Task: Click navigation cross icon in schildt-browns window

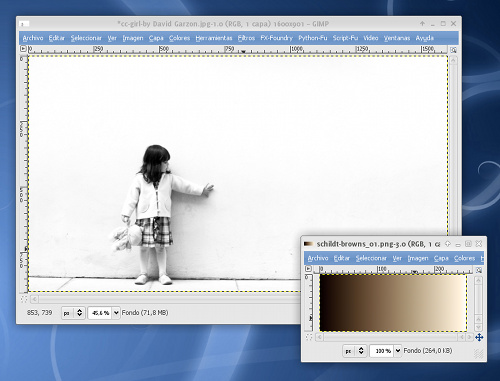Action: [479, 337]
